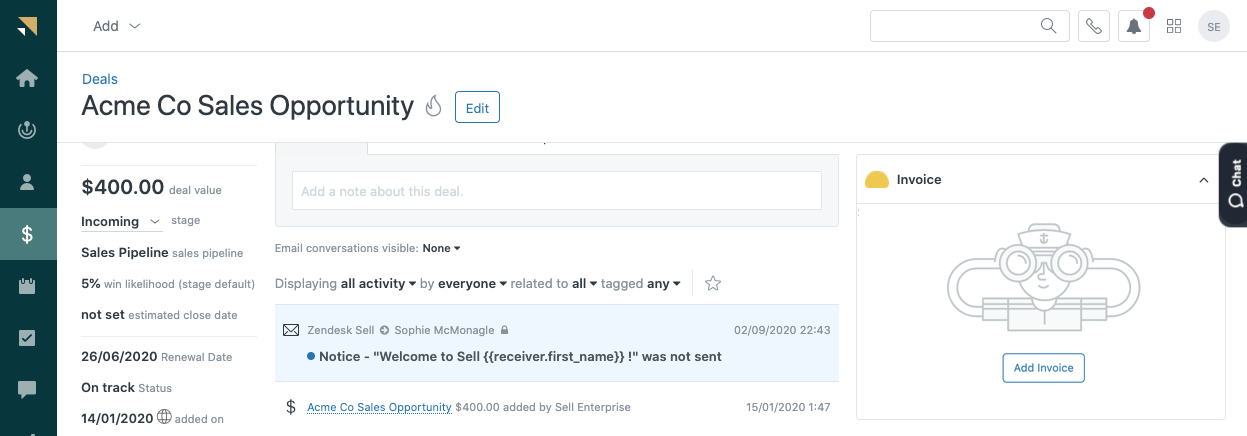Go to the Deals breadcrumb link
Viewport: 1247px width, 436px height.
(99, 79)
